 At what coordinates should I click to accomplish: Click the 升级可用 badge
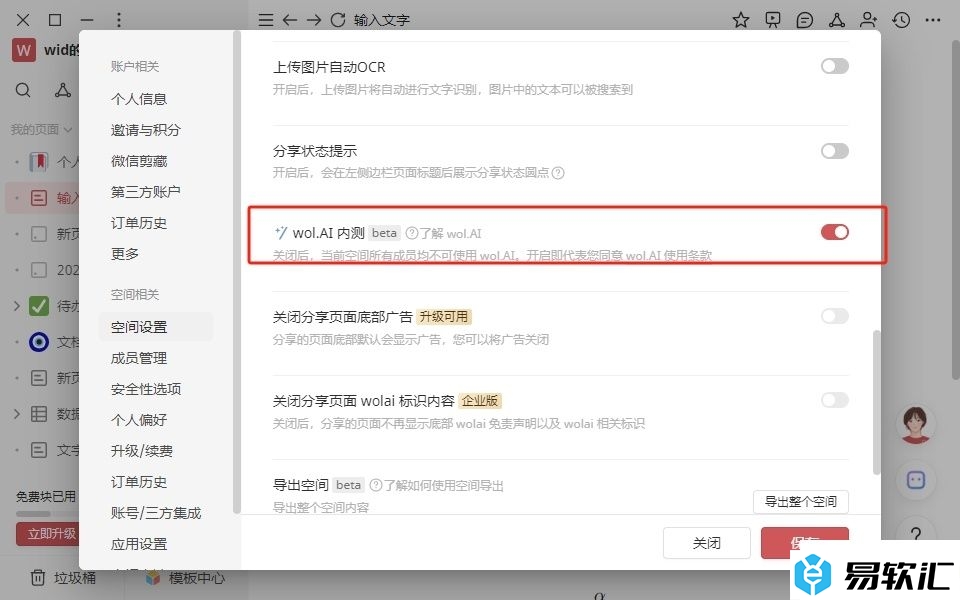click(444, 317)
